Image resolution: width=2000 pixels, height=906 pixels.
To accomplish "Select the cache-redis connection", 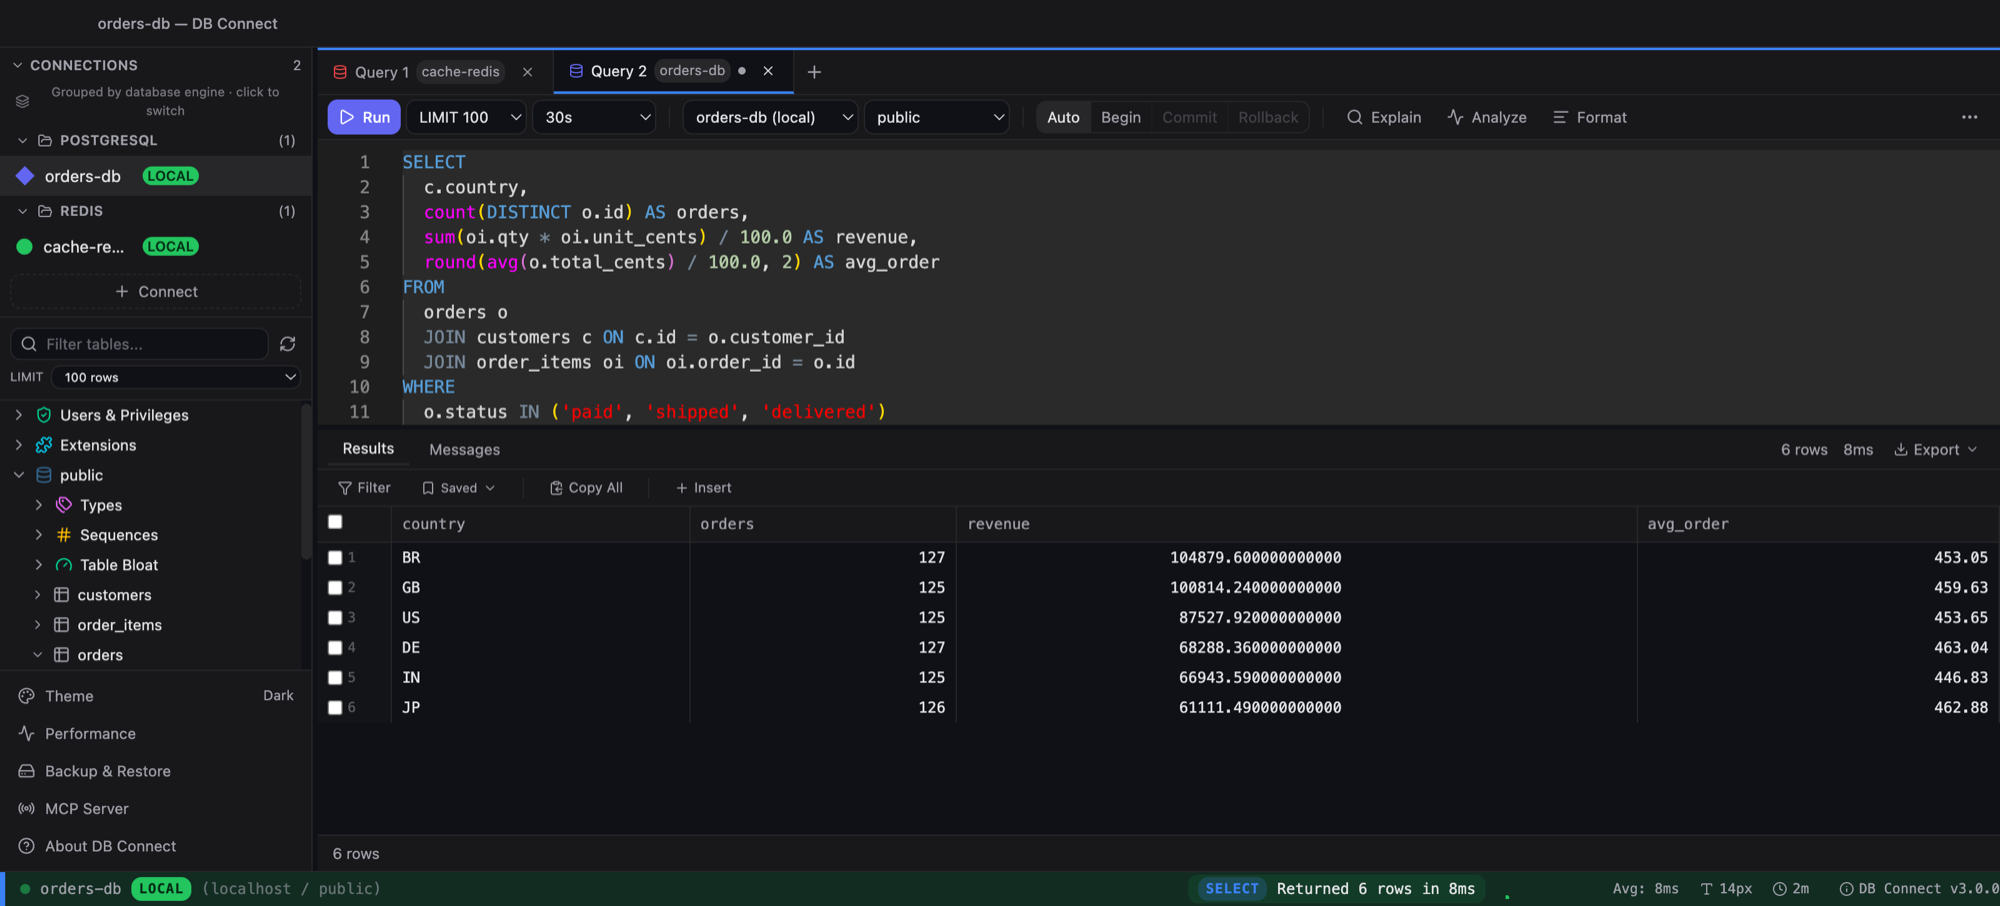I will click(x=156, y=247).
